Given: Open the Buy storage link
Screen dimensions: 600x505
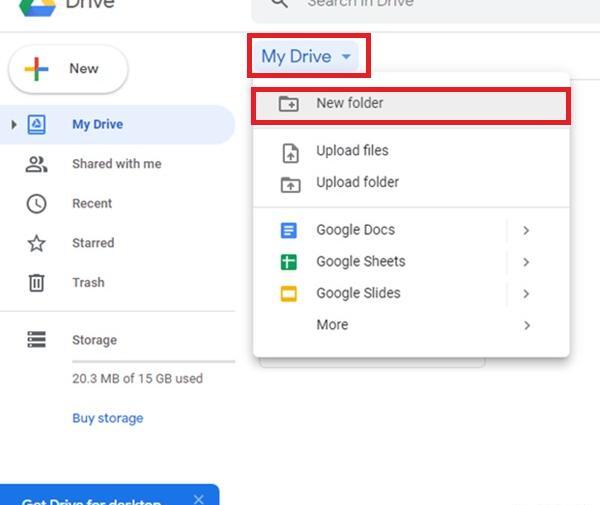Looking at the screenshot, I should (108, 418).
